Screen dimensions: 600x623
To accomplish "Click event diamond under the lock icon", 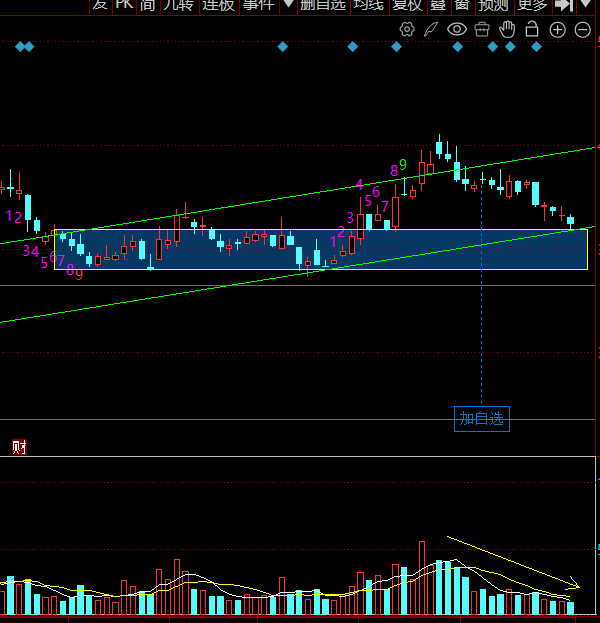I will pos(536,47).
